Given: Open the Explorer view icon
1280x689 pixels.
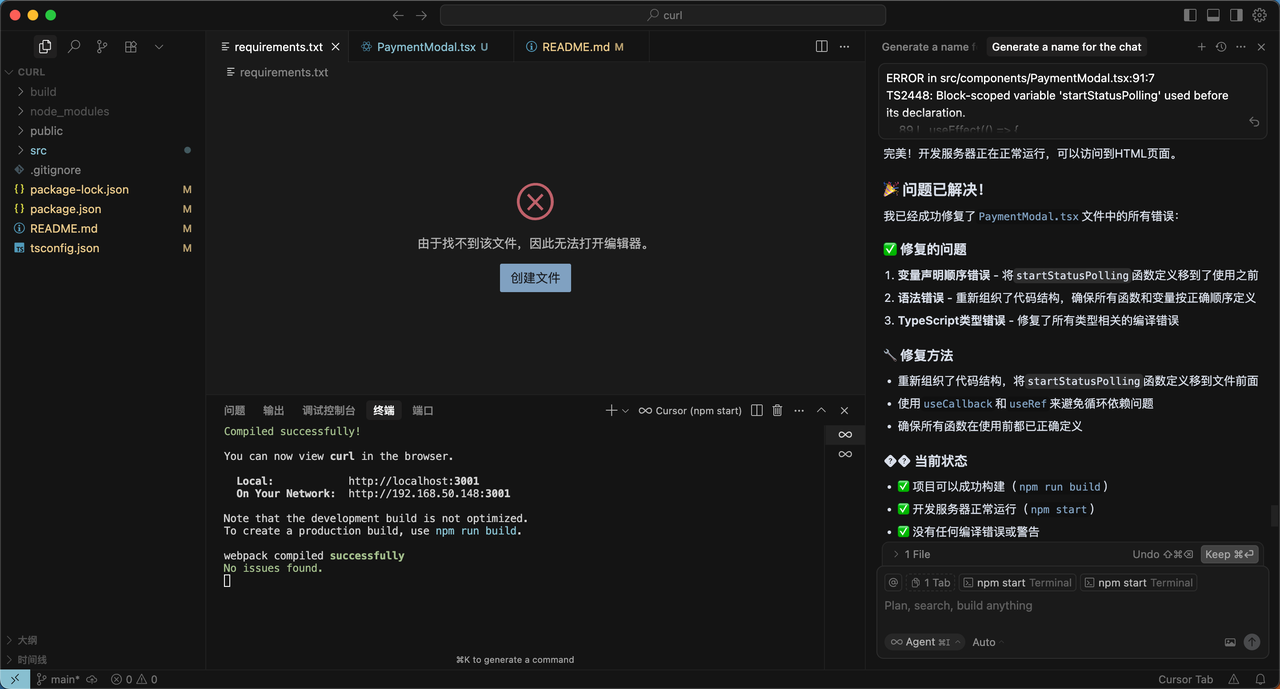Looking at the screenshot, I should point(45,46).
